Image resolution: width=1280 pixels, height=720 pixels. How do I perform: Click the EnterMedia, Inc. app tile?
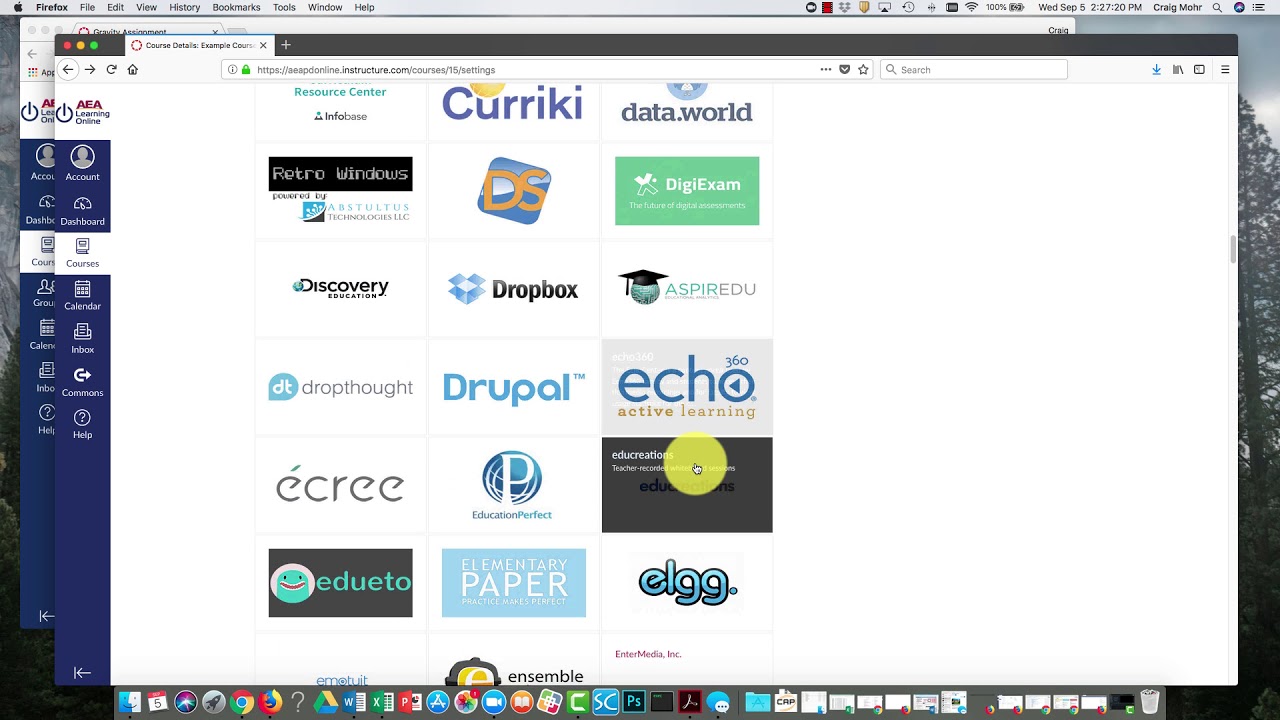tap(687, 660)
